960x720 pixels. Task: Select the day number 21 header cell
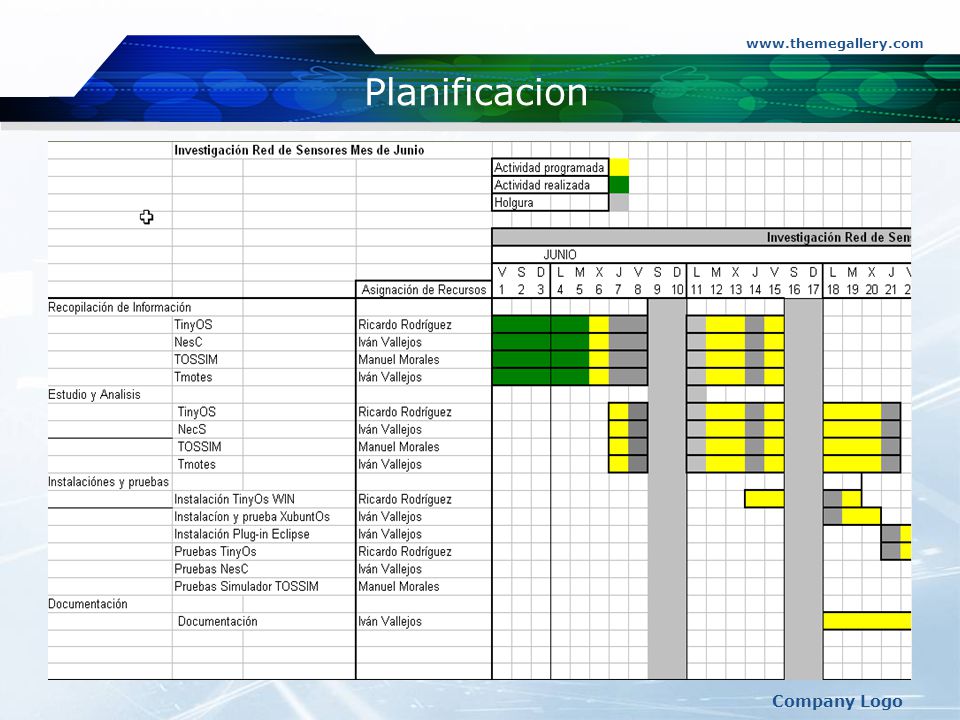891,290
